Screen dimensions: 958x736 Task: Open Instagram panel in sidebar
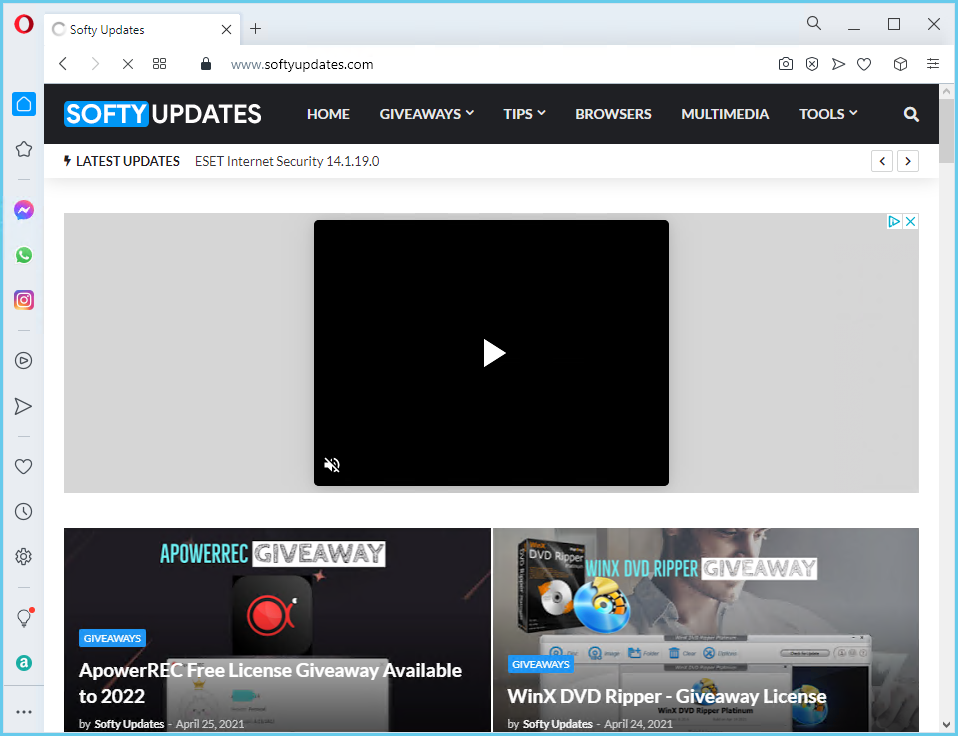point(24,300)
